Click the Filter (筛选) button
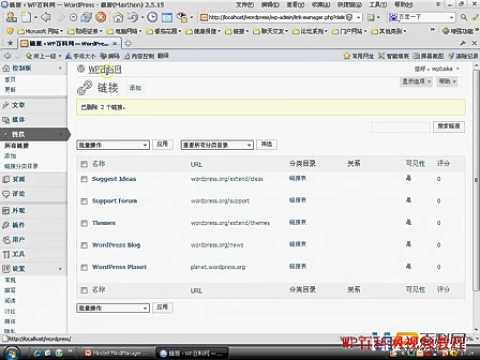Image resolution: width=480 pixels, height=360 pixels. point(266,144)
